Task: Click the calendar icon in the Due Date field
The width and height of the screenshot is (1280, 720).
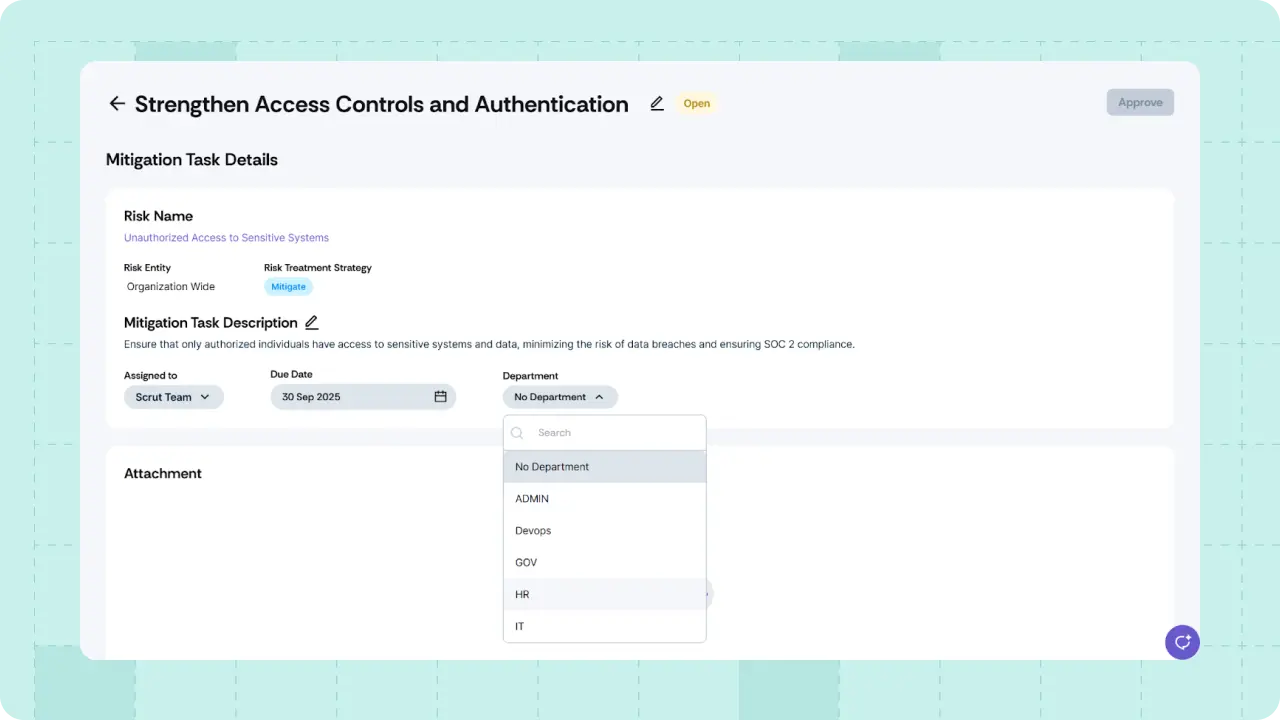Action: pos(440,396)
